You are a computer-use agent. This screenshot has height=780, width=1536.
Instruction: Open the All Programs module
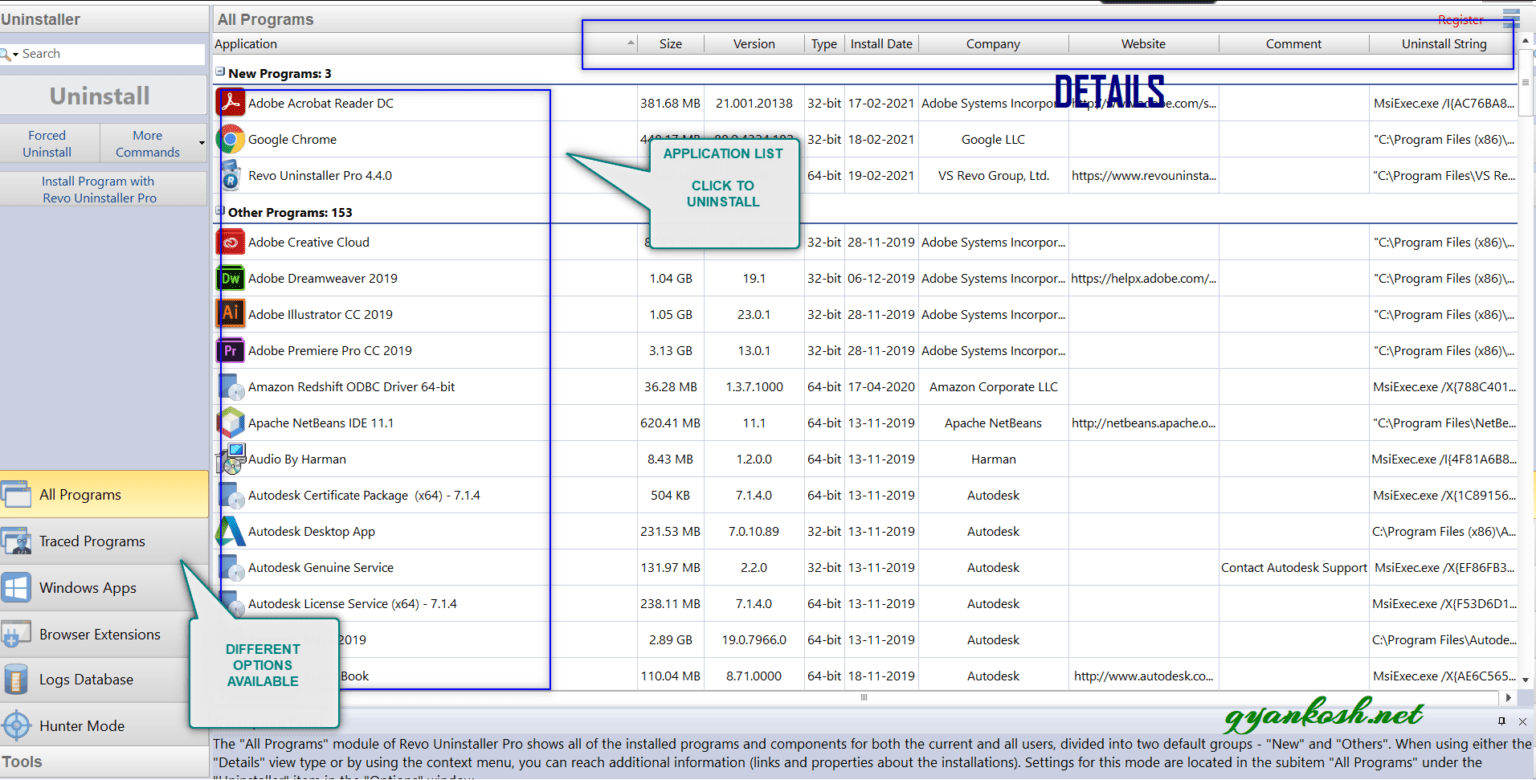[x=104, y=494]
